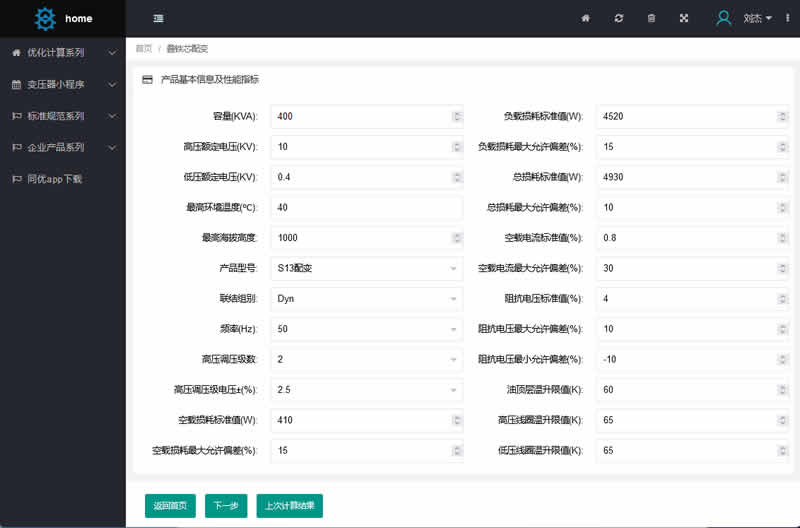Collapse the sidebar with the menu icon
800x528 pixels.
coord(159,18)
